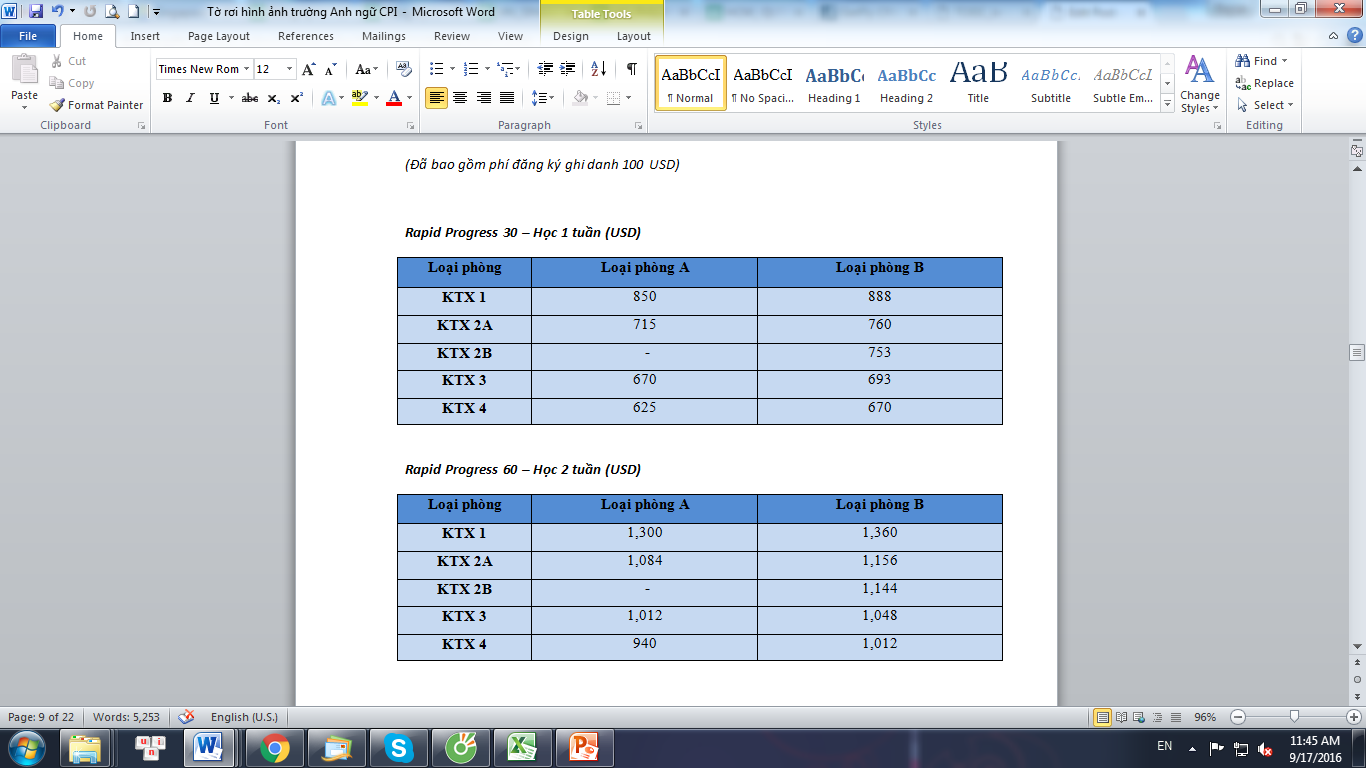Apply the Heading 1 style
The height and width of the screenshot is (768, 1366).
coord(834,83)
